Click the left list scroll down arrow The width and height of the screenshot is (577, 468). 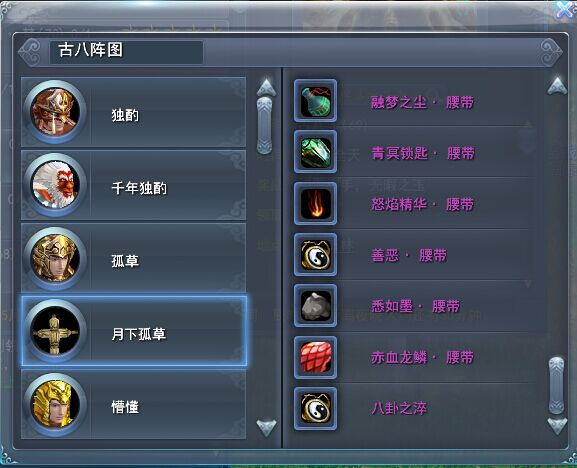tap(266, 428)
